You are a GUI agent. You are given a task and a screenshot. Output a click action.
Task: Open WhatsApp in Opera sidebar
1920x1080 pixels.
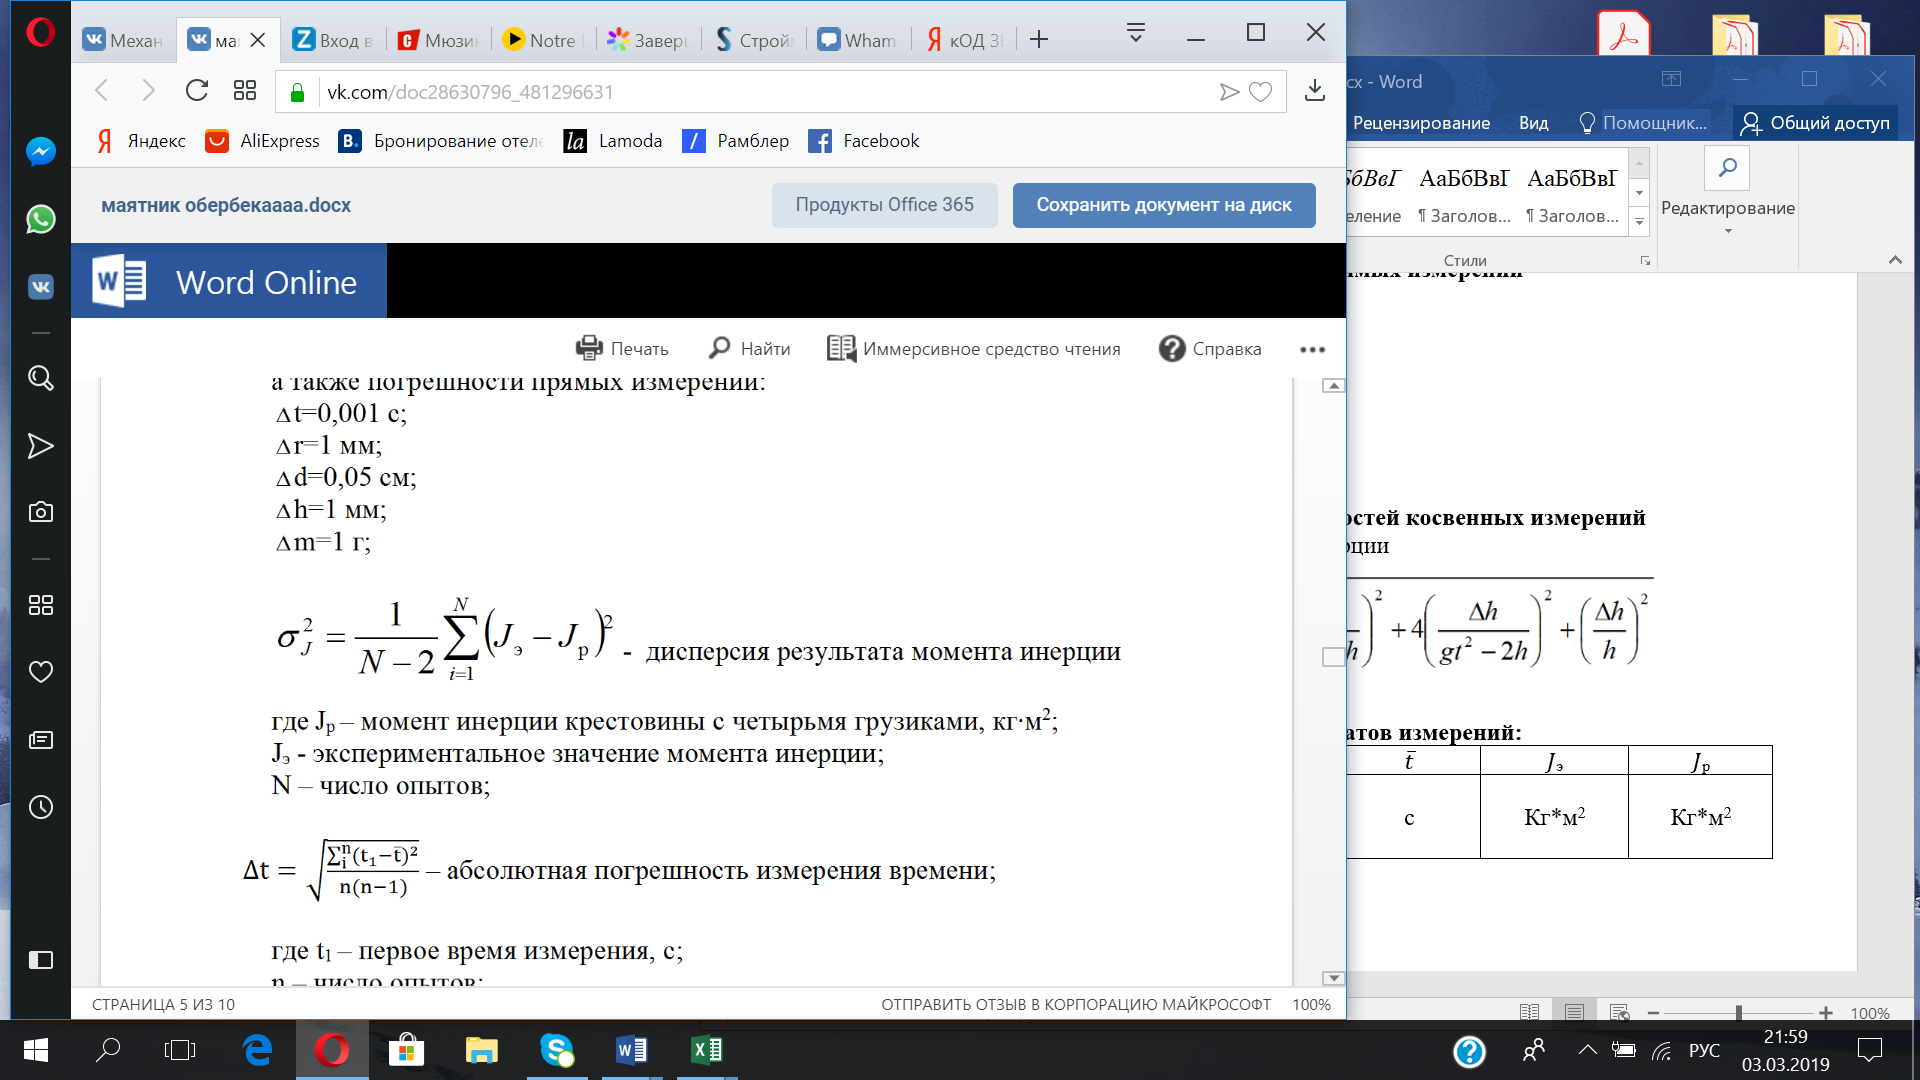coord(40,219)
